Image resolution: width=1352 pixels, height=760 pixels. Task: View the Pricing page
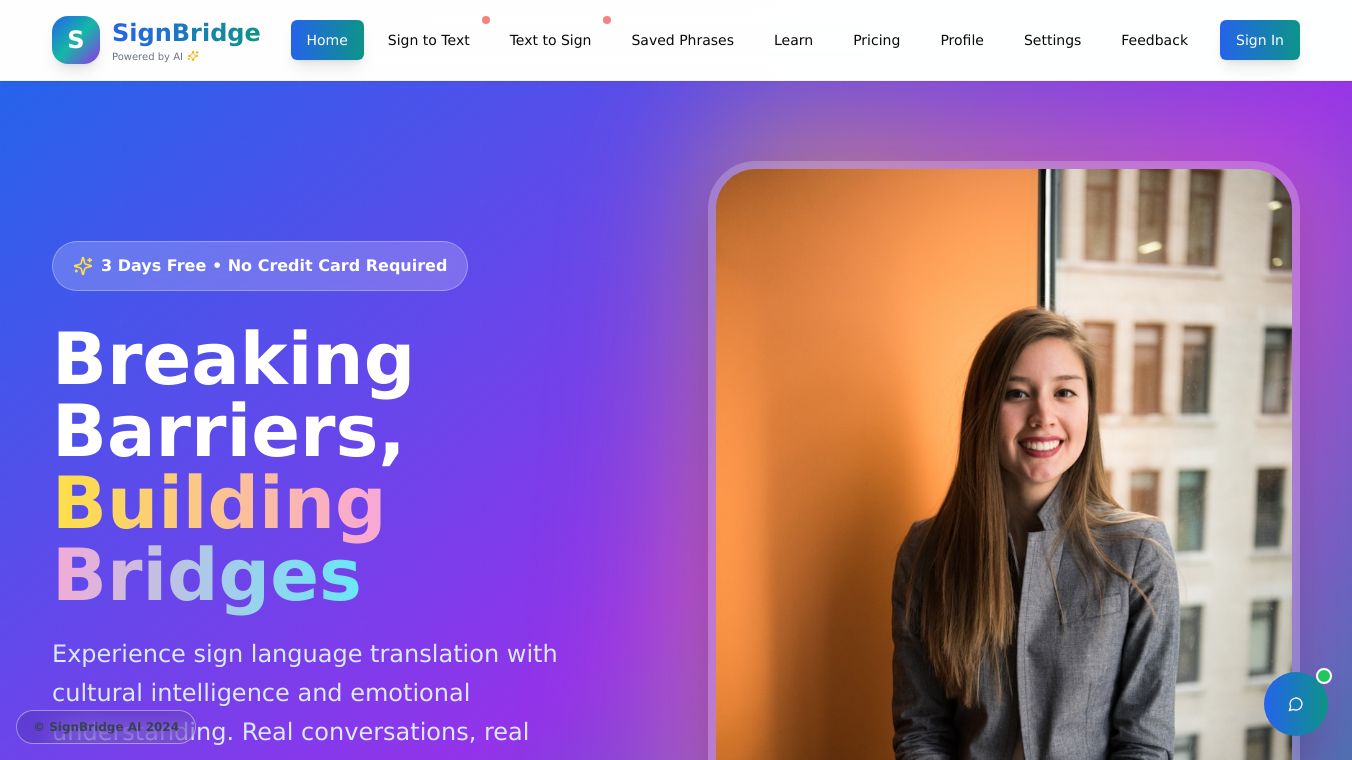point(876,40)
